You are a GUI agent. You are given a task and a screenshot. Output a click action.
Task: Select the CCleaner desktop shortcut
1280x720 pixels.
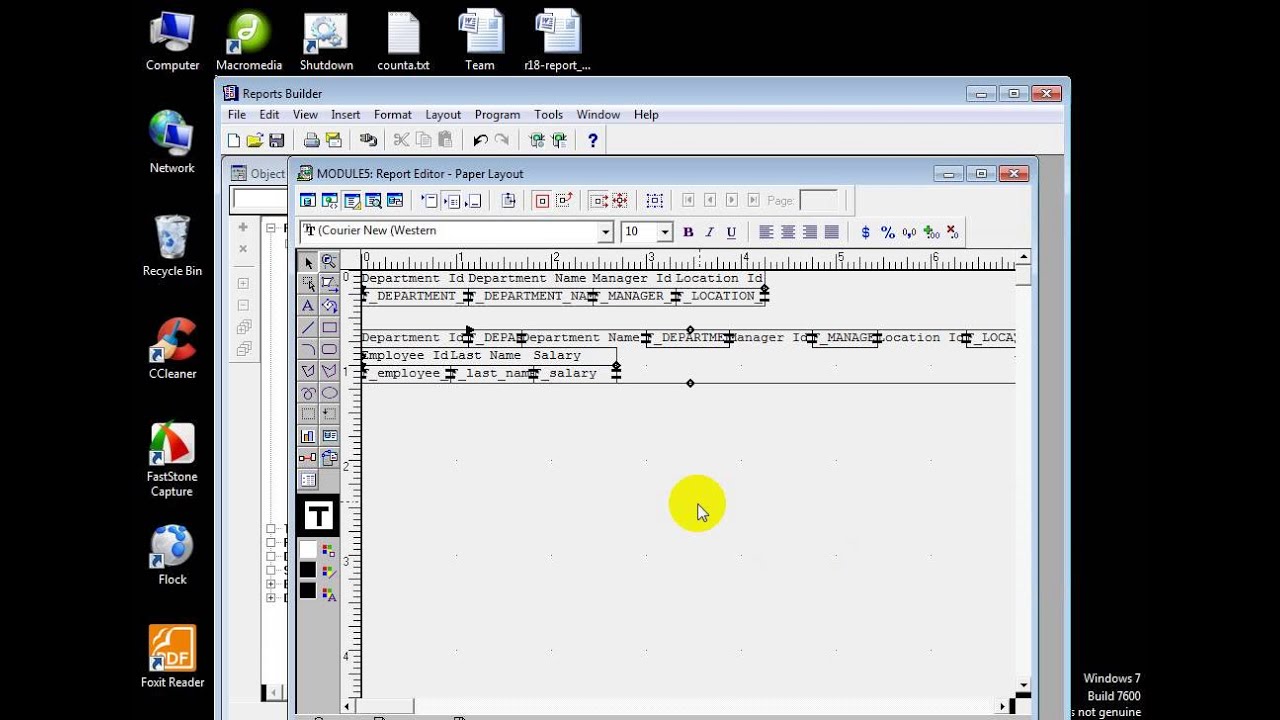click(x=172, y=349)
